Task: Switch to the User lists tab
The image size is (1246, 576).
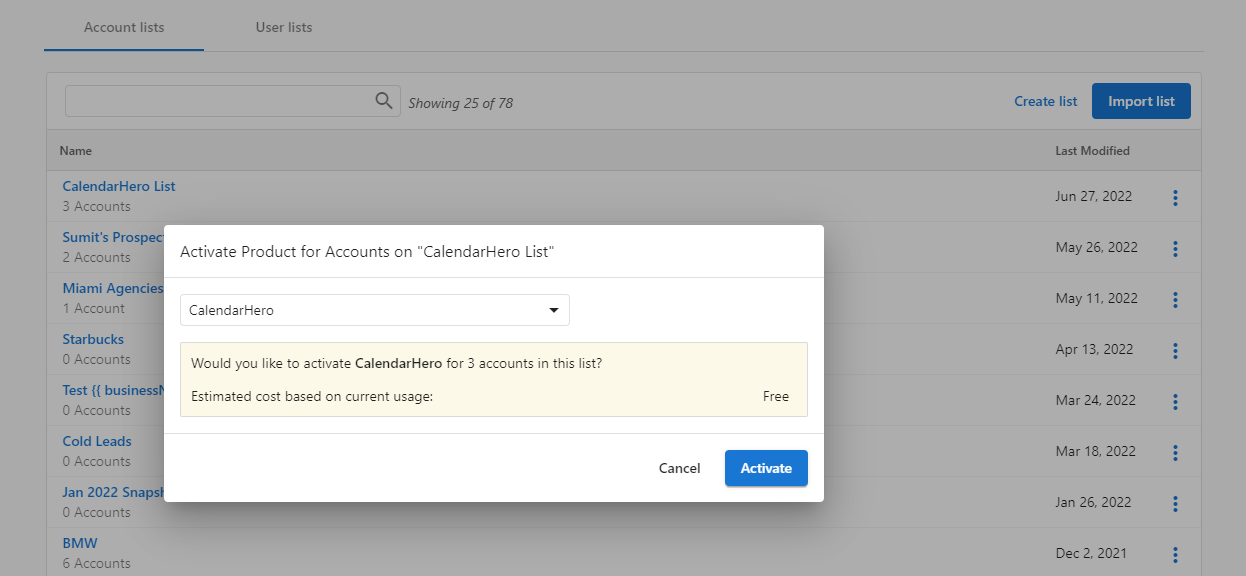Action: 284,27
